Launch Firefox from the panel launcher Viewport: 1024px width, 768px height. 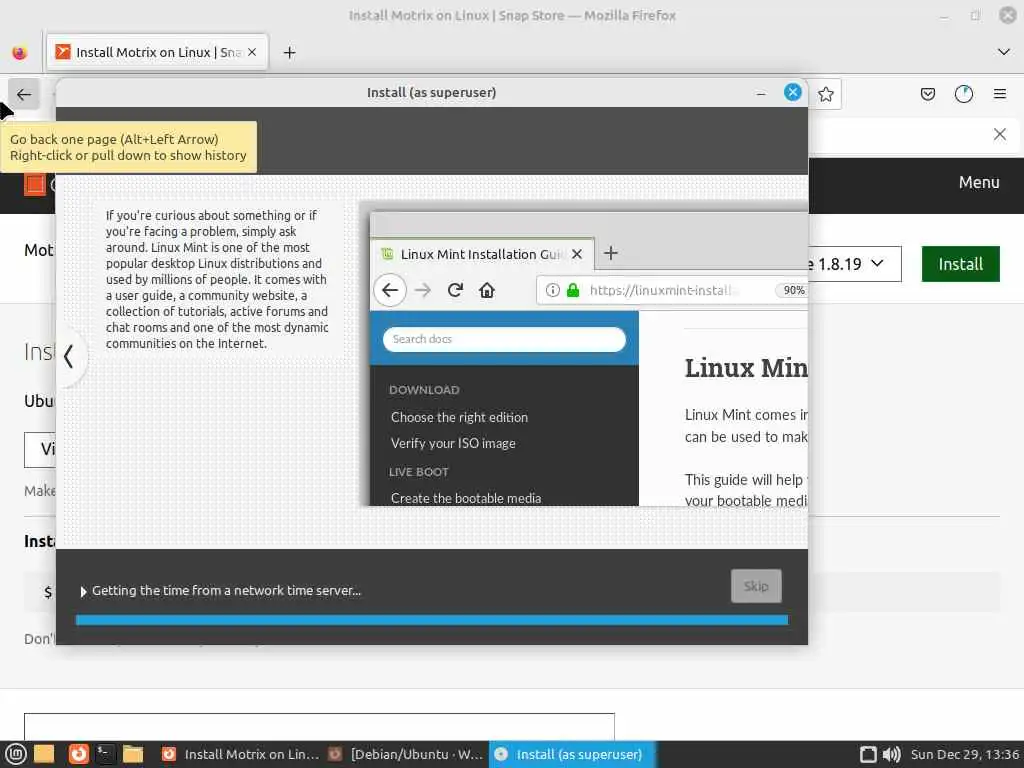[78, 754]
